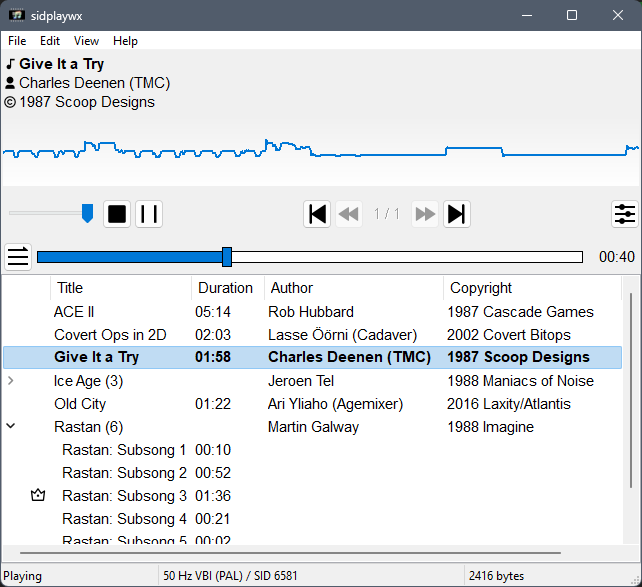Sort playlist by Copyright column header

pos(533,288)
